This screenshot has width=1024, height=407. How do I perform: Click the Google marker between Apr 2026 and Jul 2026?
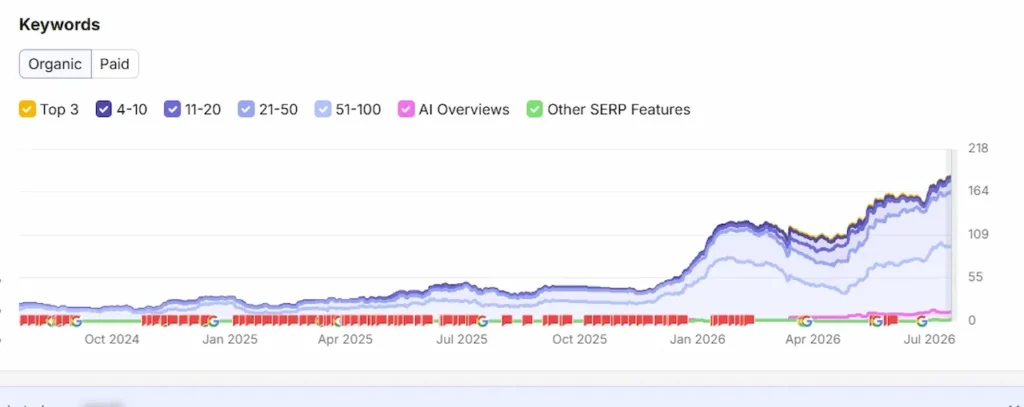[x=876, y=321]
